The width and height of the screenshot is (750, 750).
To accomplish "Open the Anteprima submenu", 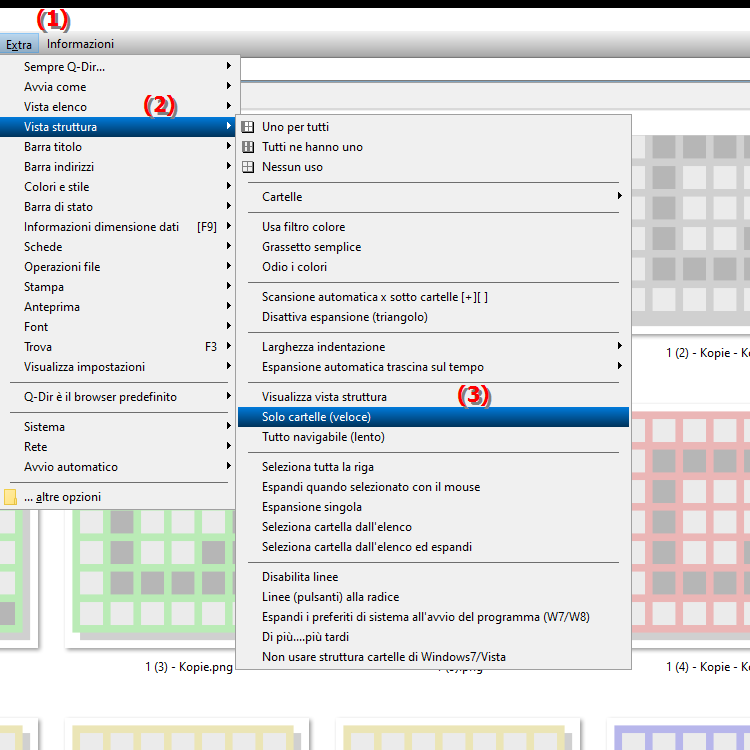I will 118,307.
